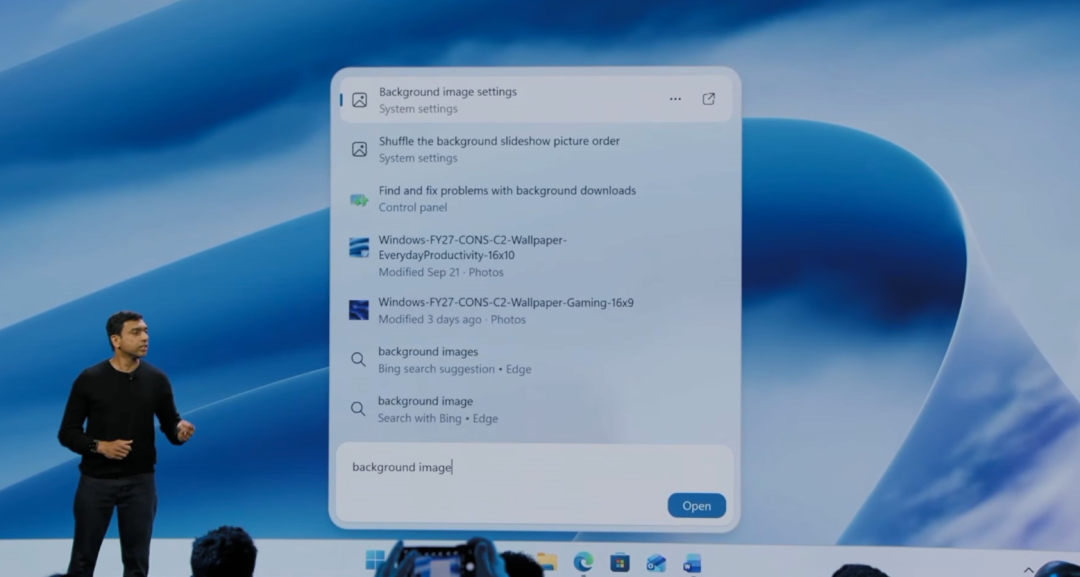Launch Microsoft Edge from the taskbar
Image resolution: width=1080 pixels, height=577 pixels.
[x=583, y=562]
